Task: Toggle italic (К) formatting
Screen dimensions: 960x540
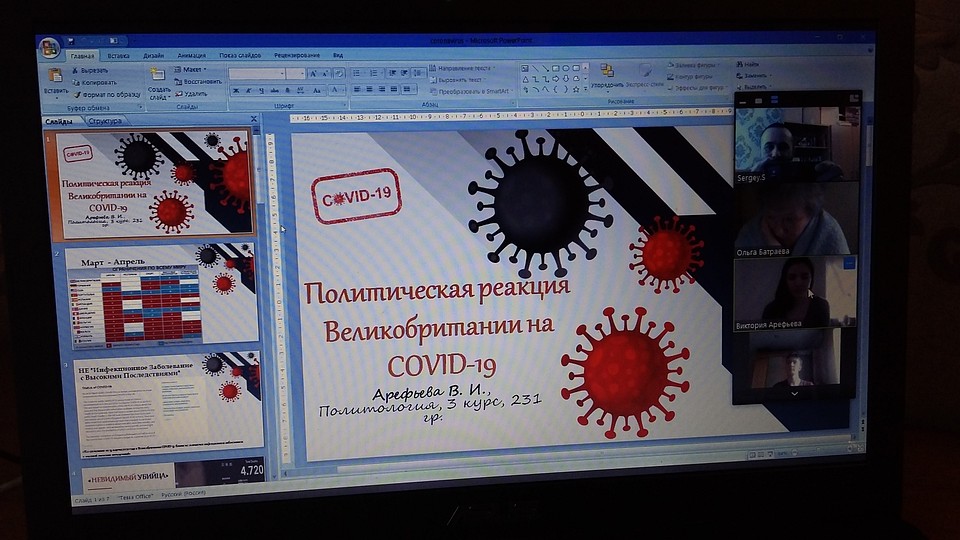Action: point(249,91)
